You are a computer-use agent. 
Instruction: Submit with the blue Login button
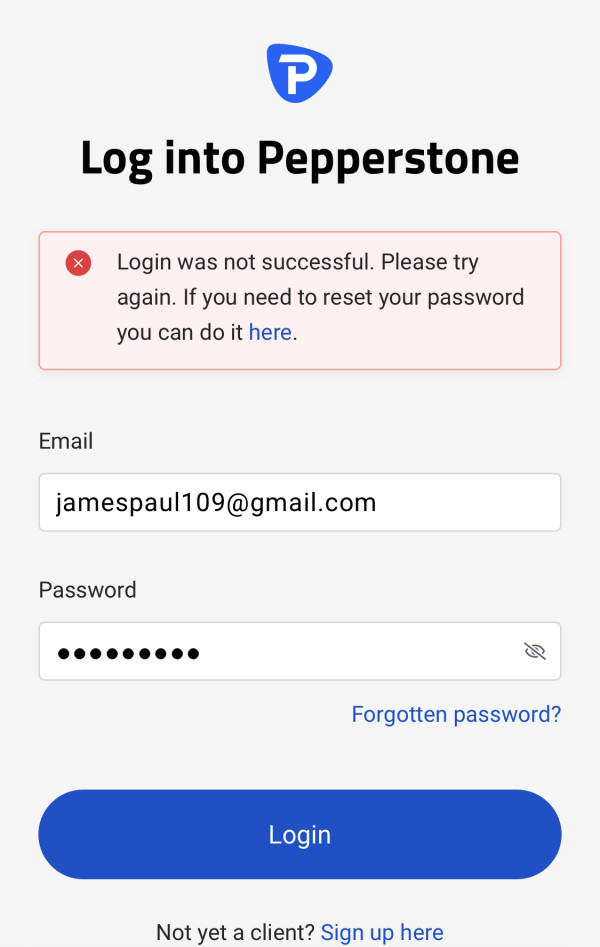[300, 834]
